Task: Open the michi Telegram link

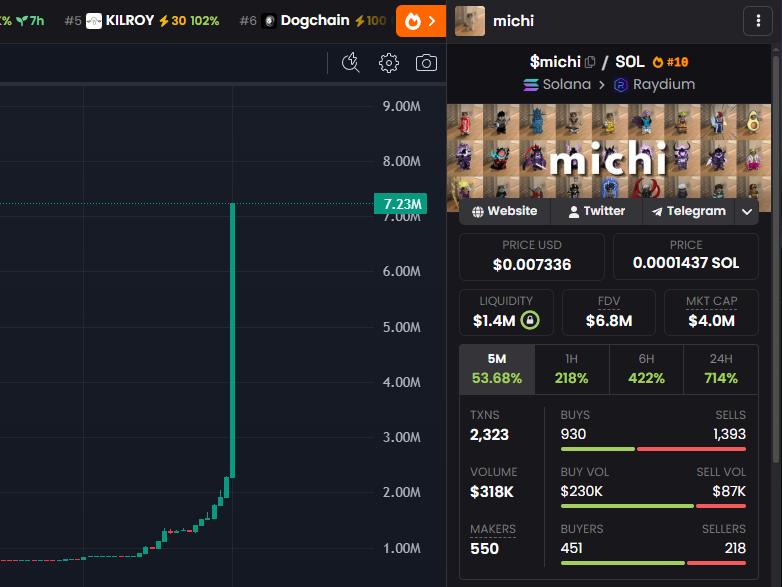Action: (689, 211)
